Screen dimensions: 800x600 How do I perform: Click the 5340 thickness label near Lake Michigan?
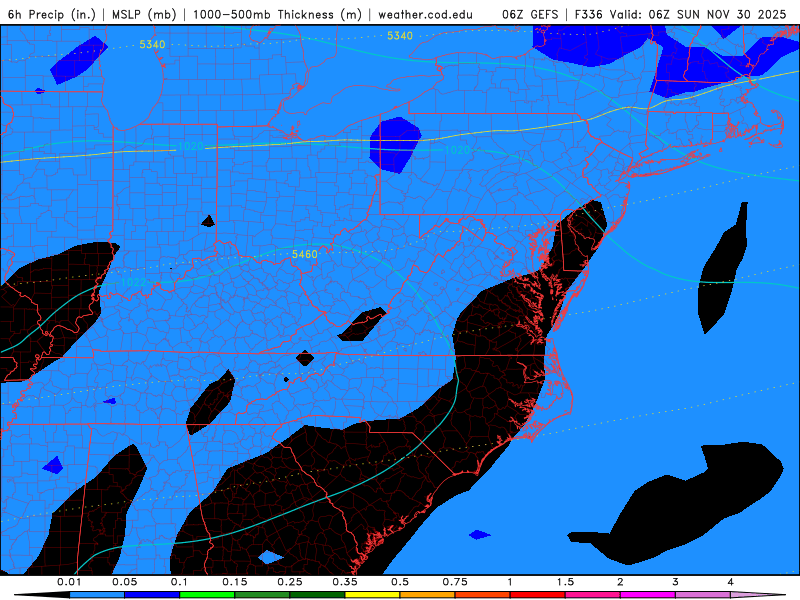tap(153, 44)
